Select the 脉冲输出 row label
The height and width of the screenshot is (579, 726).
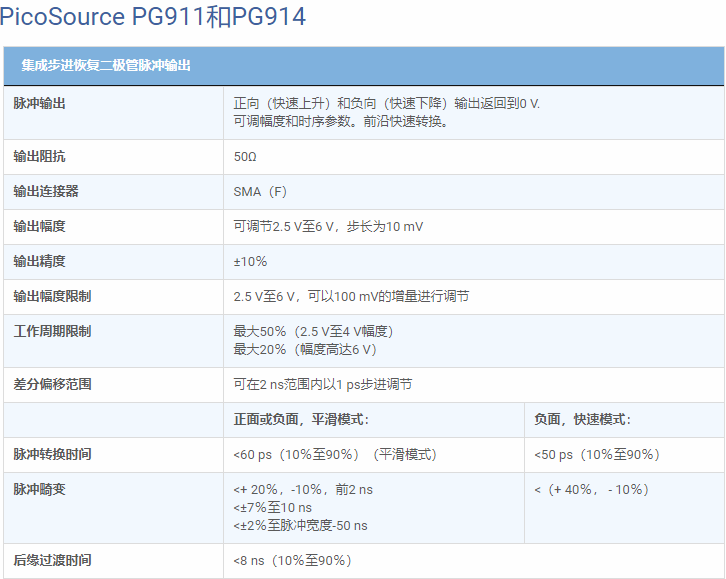[x=40, y=104]
